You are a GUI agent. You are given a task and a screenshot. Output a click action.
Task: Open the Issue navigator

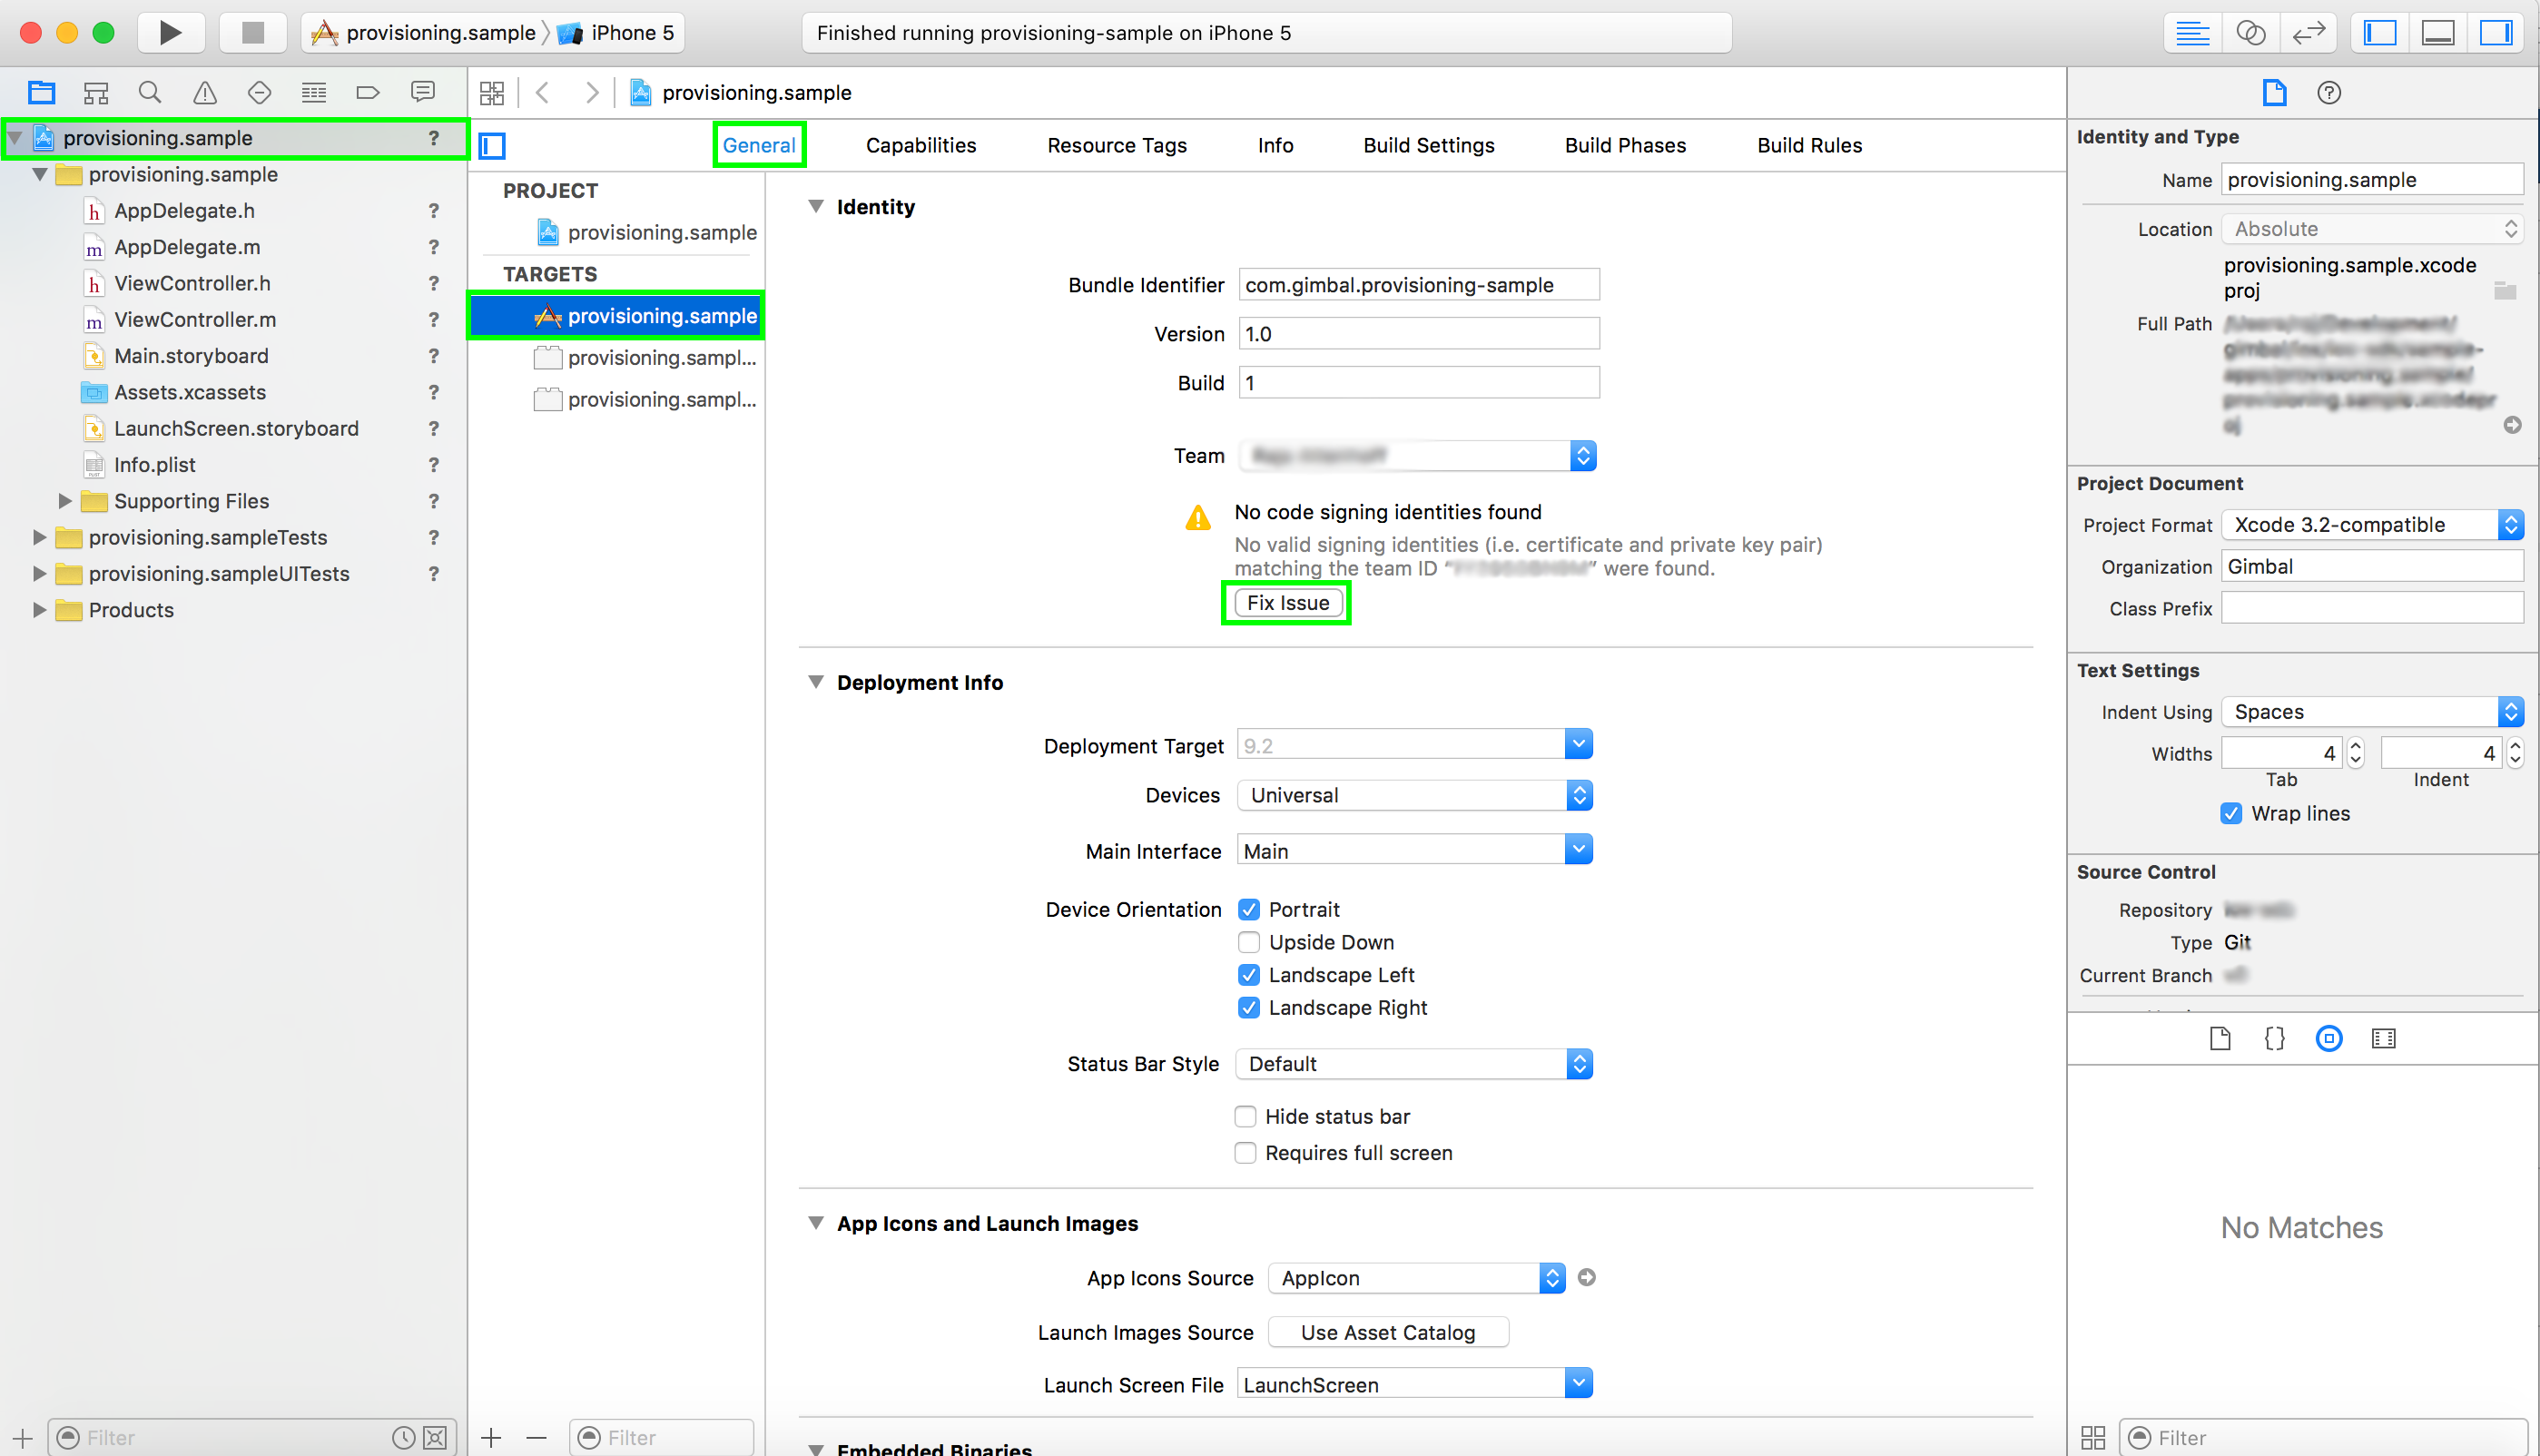pos(205,93)
